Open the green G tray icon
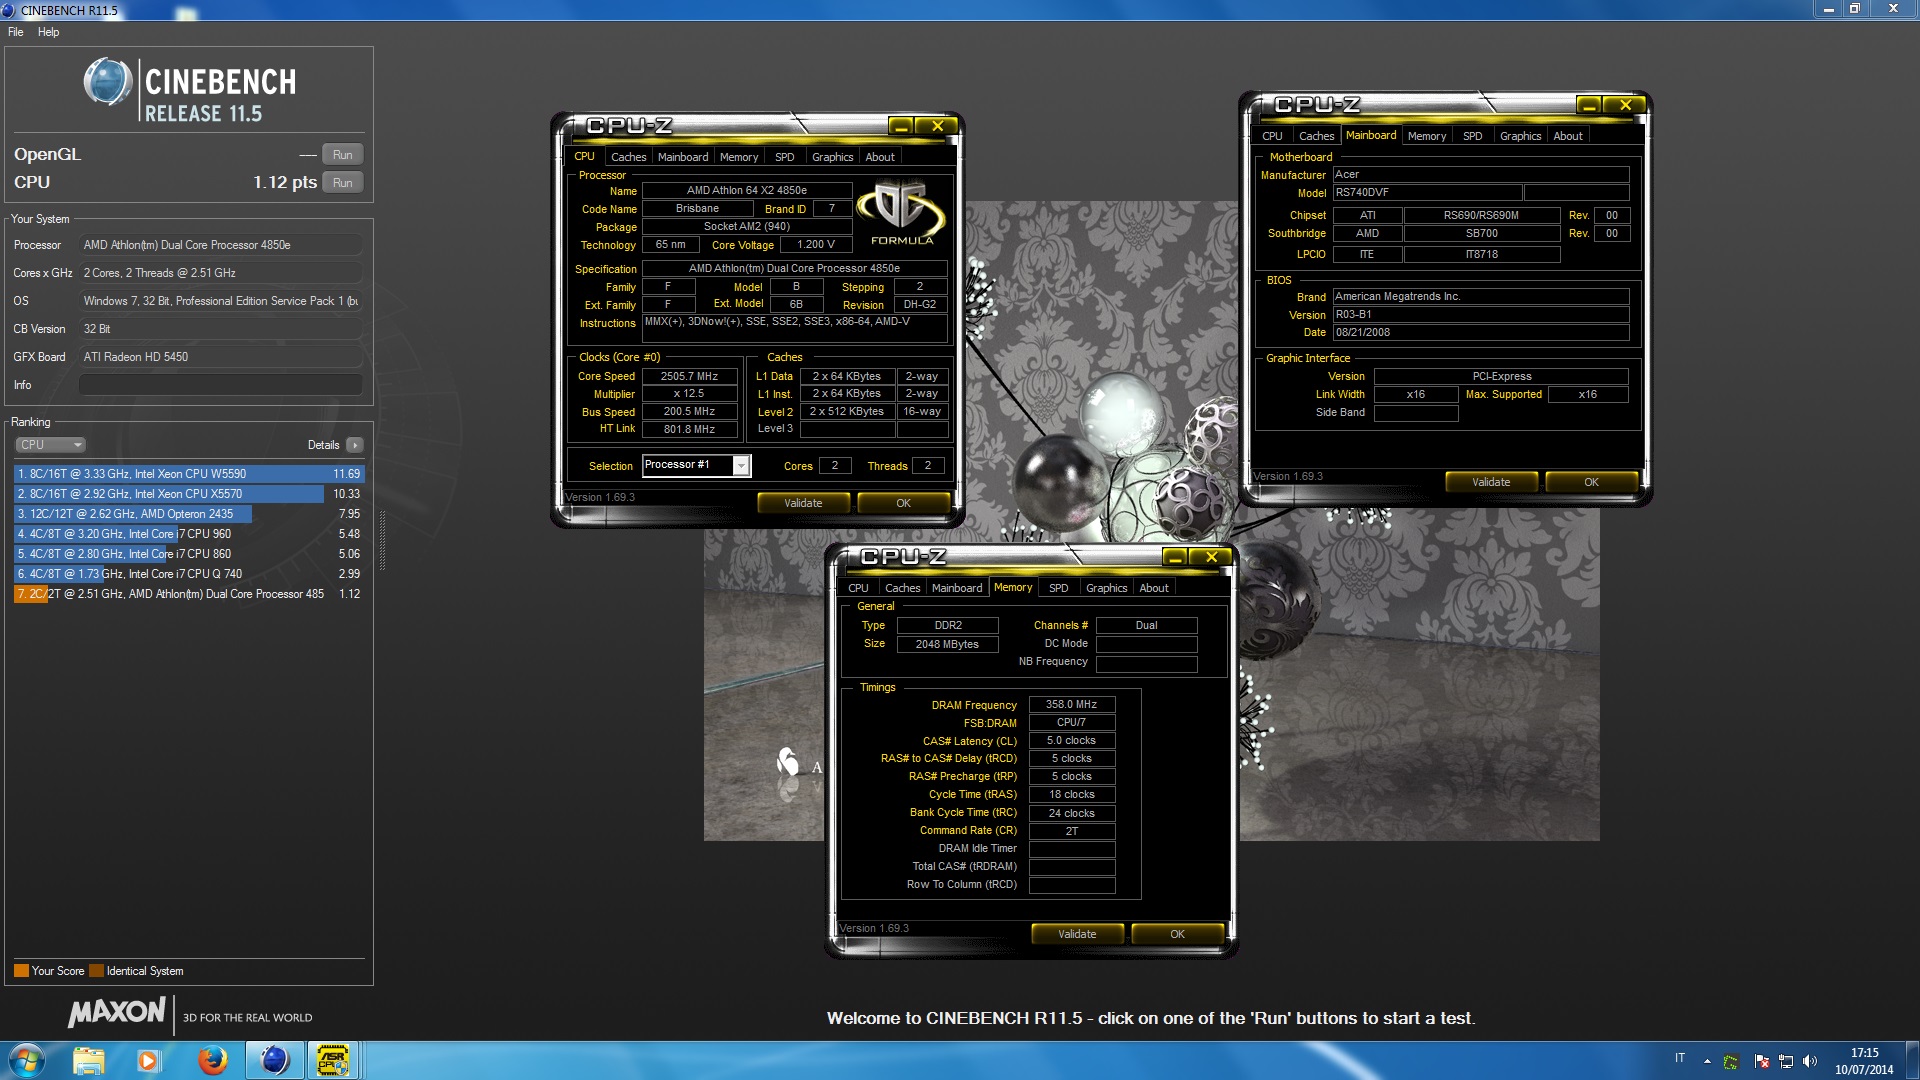The height and width of the screenshot is (1080, 1920). (x=1731, y=1061)
